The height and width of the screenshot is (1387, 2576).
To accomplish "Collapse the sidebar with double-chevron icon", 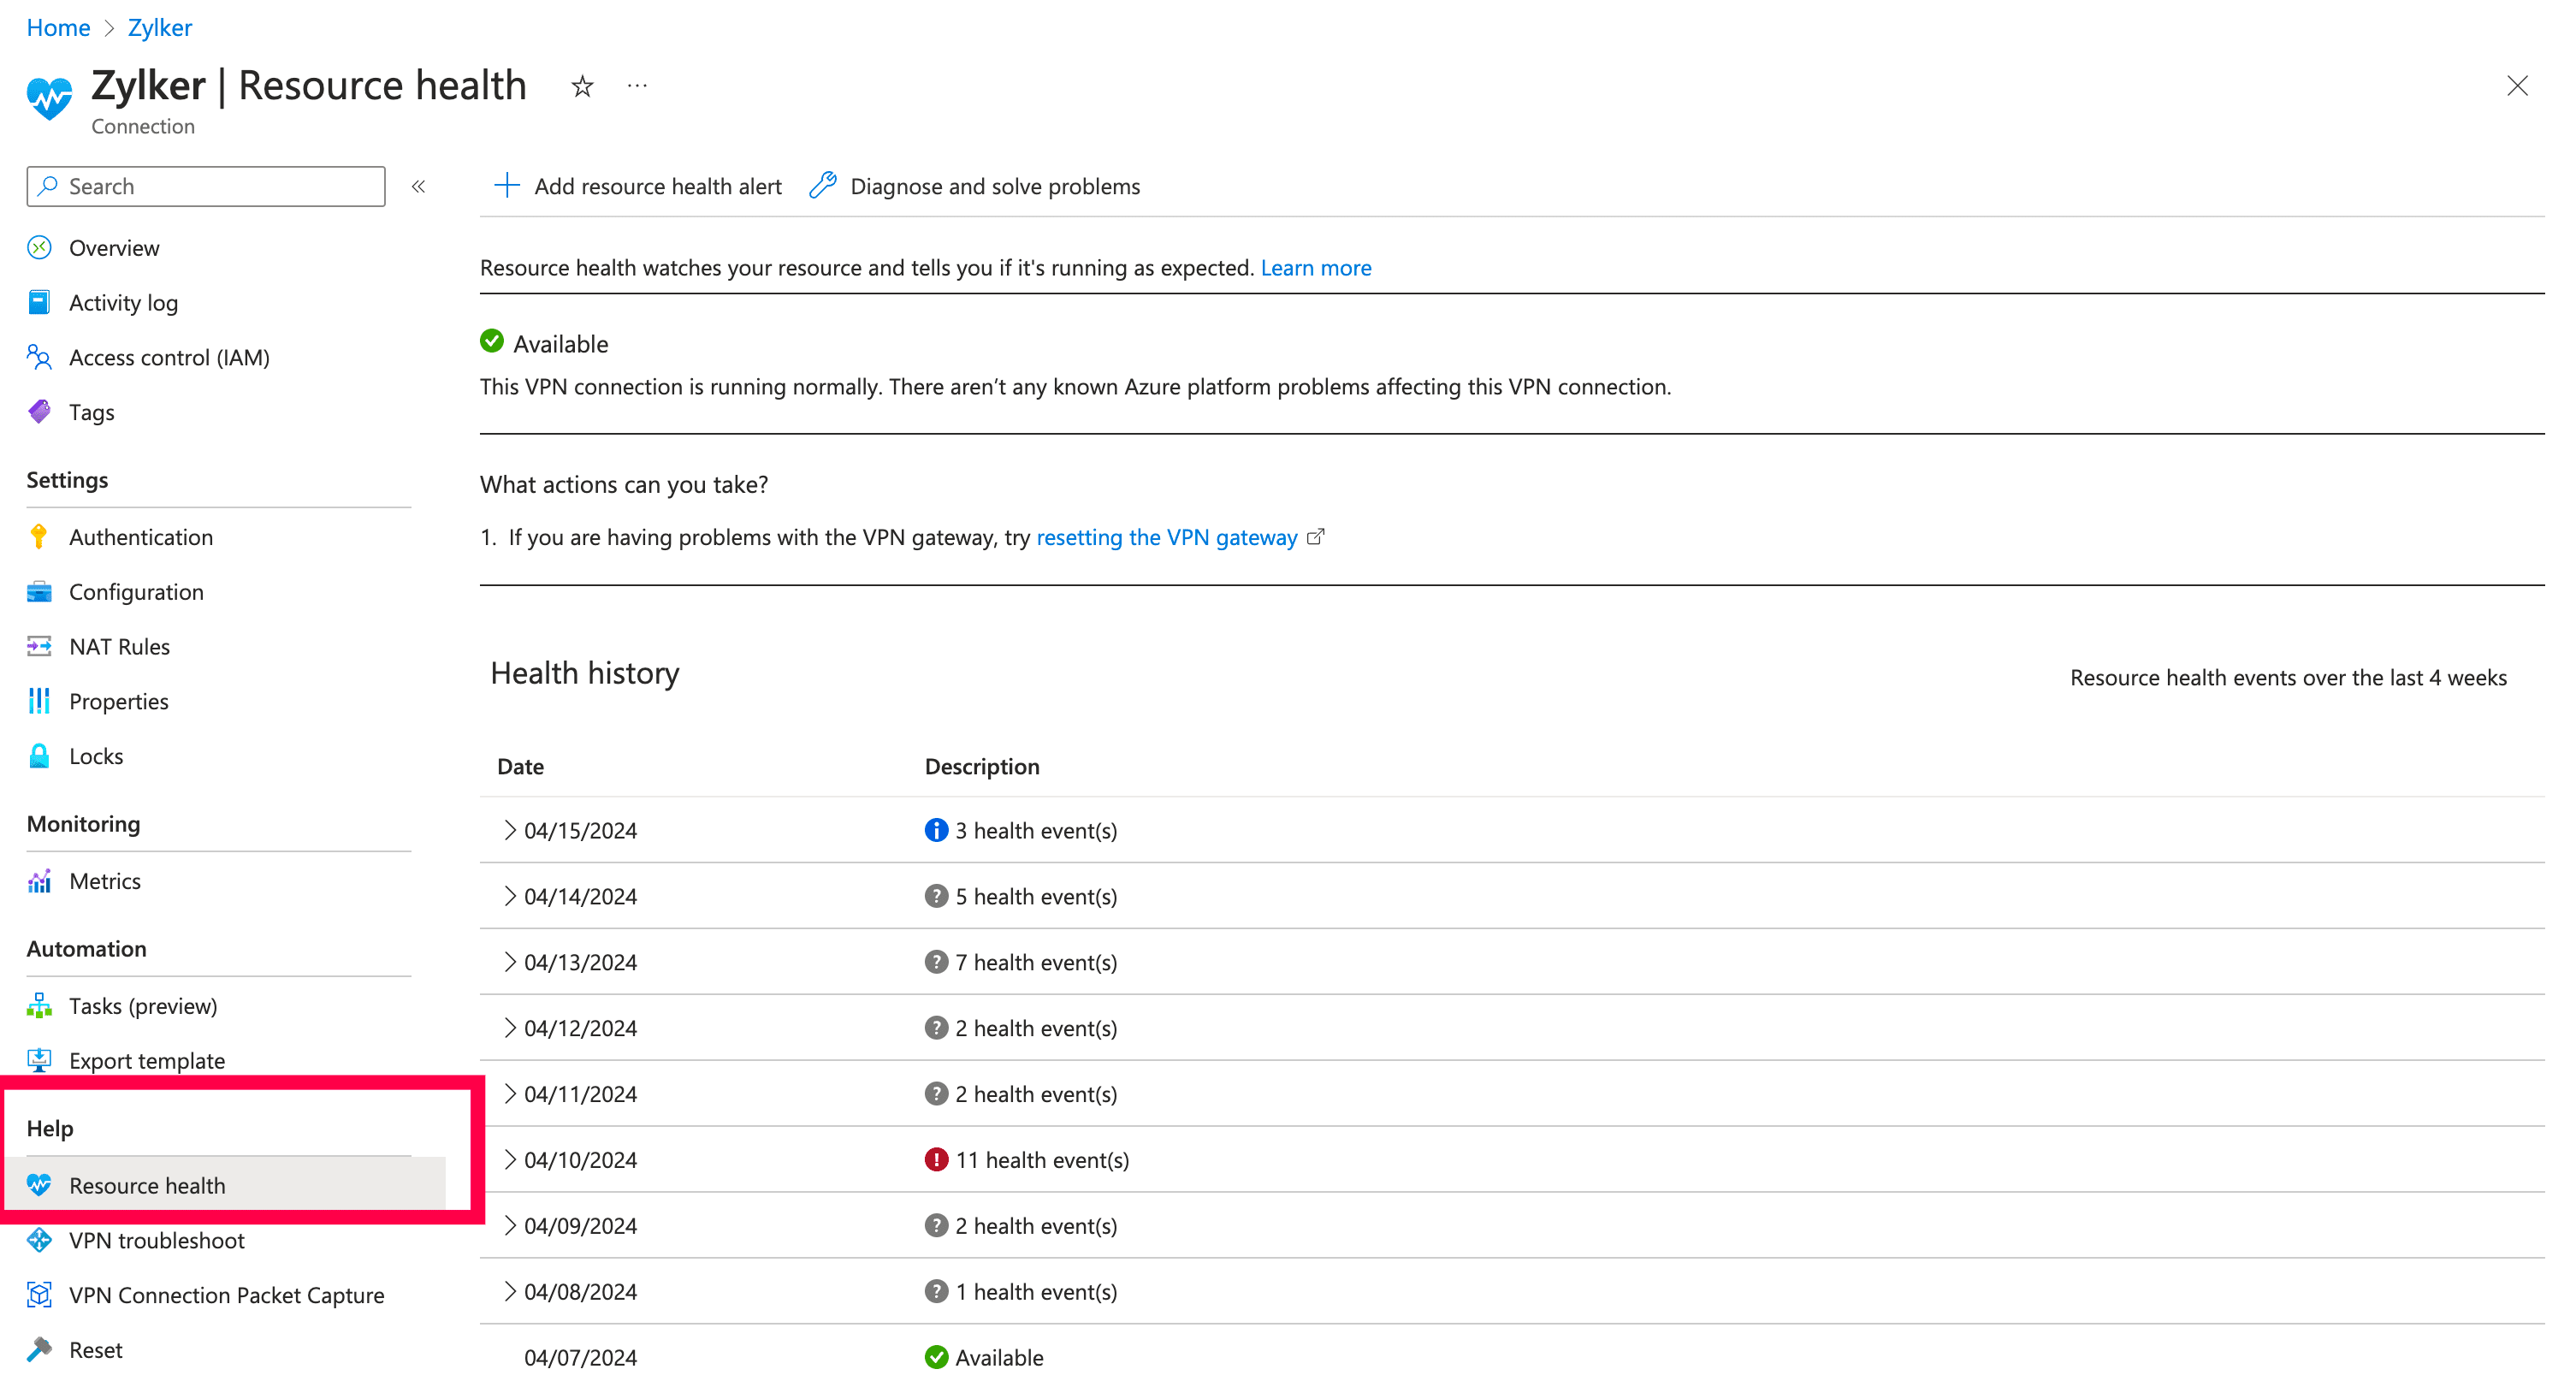I will (x=419, y=187).
